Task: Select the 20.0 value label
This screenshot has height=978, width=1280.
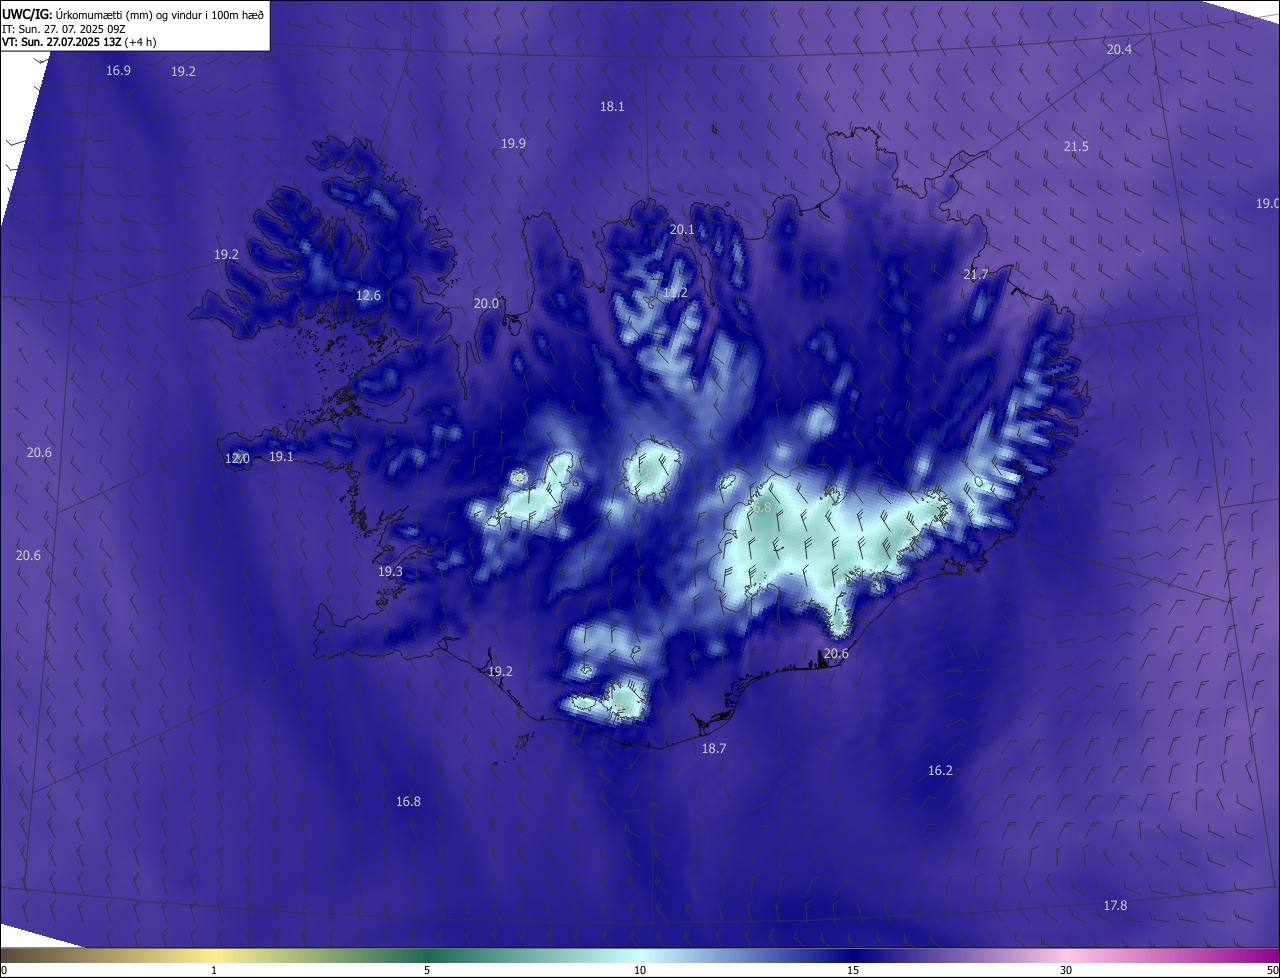Action: point(486,303)
